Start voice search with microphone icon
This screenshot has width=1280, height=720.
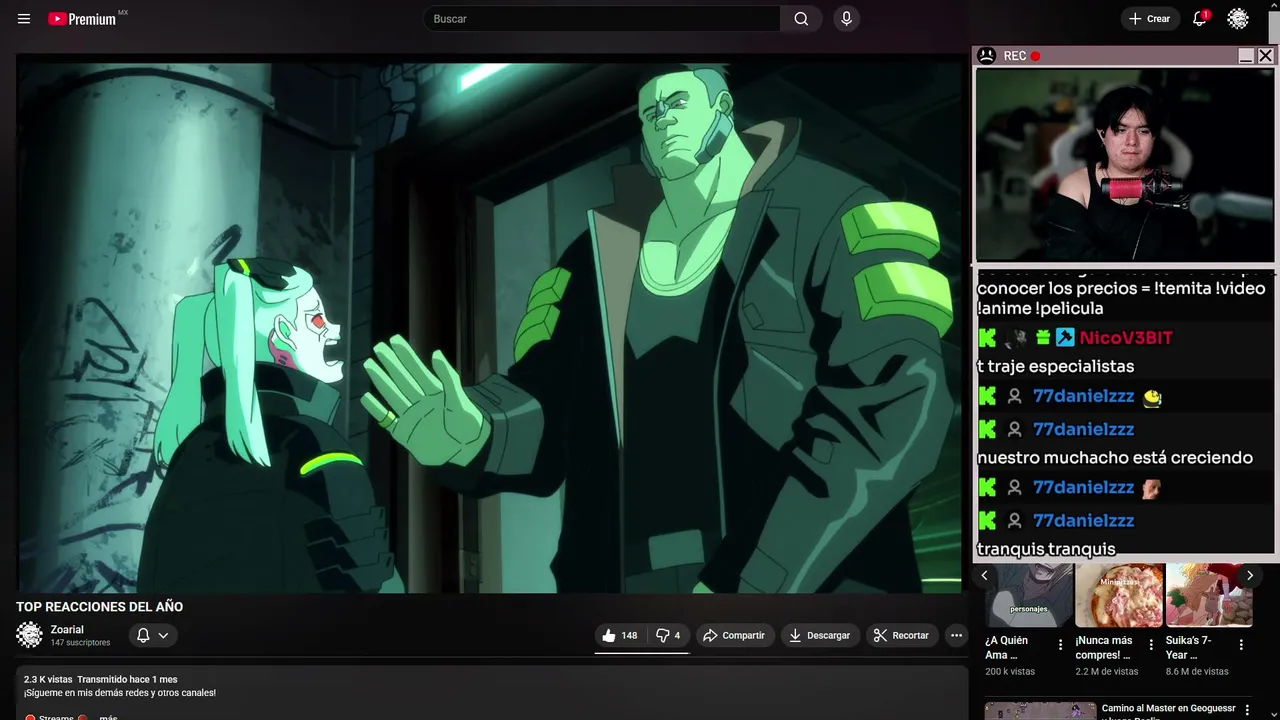(846, 19)
